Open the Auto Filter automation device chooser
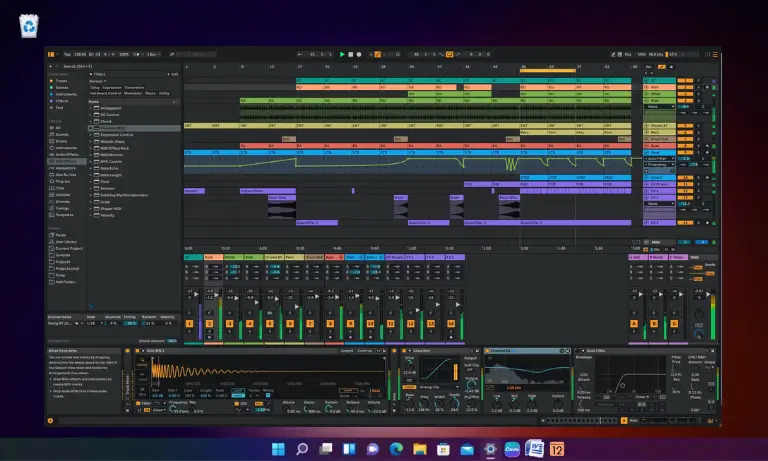768x461 pixels. coord(659,158)
